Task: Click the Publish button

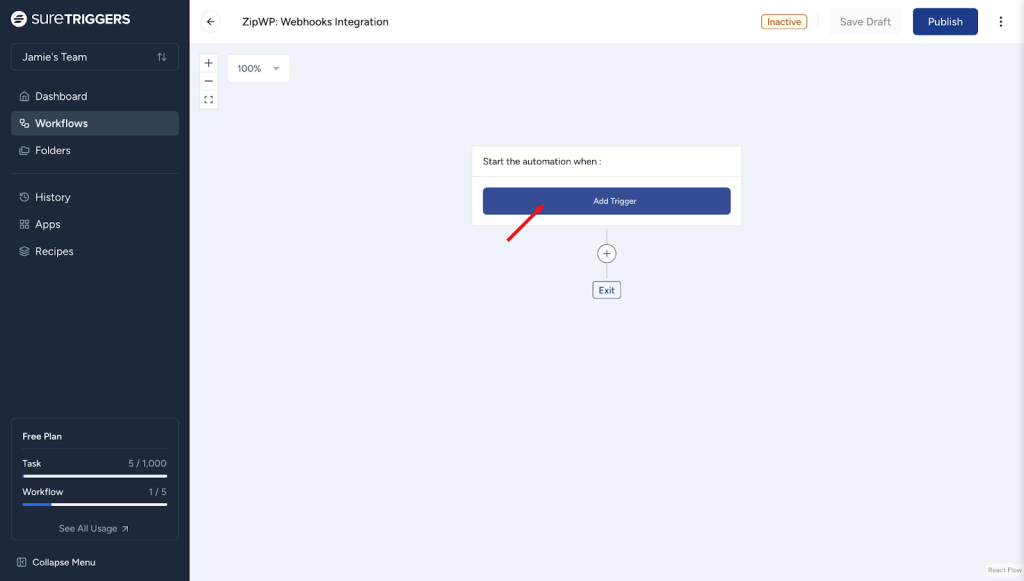Action: (945, 22)
